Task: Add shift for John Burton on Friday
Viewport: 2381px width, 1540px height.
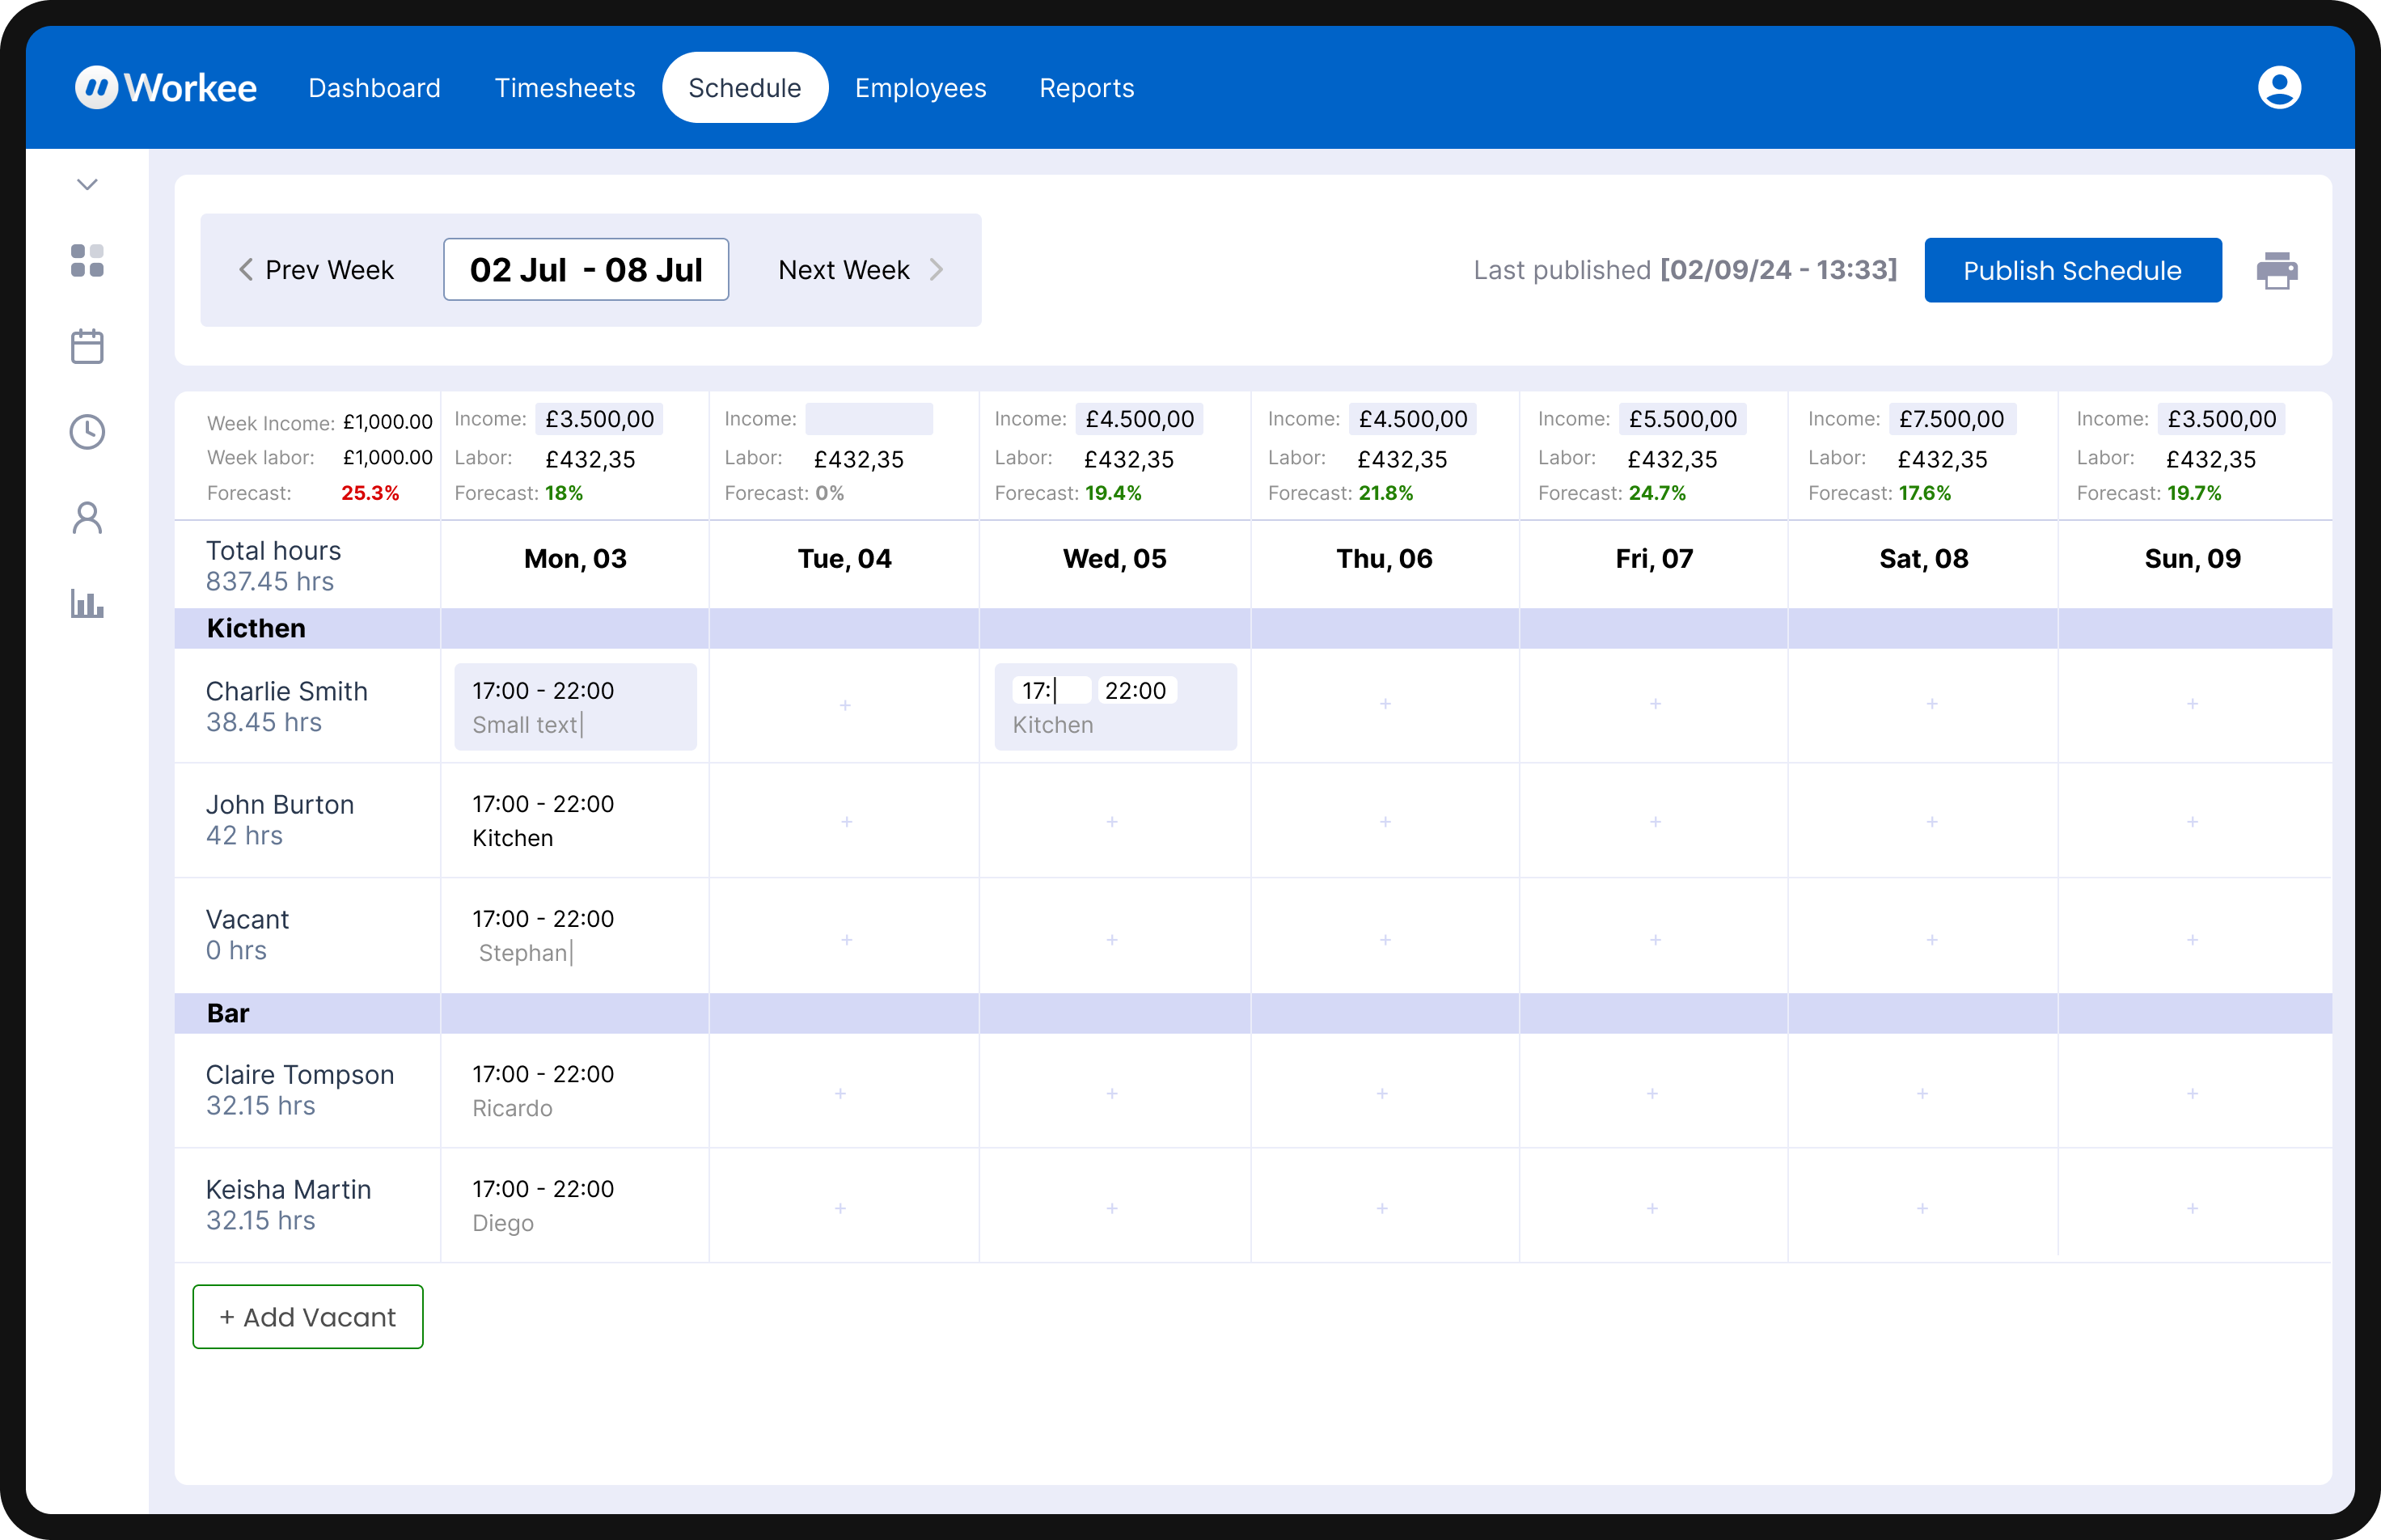Action: coord(1655,822)
